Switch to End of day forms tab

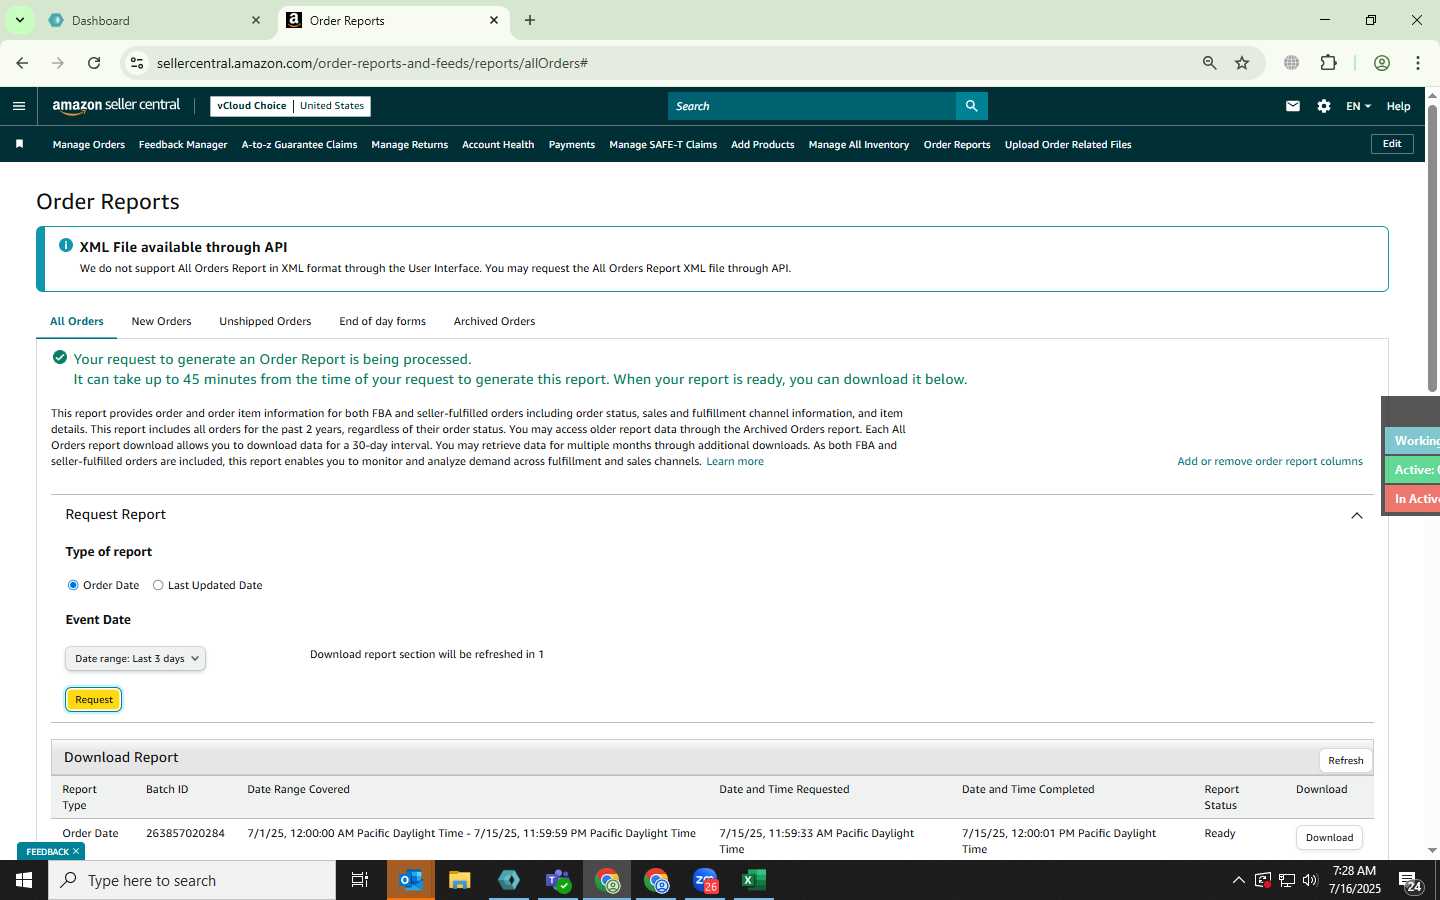click(382, 321)
